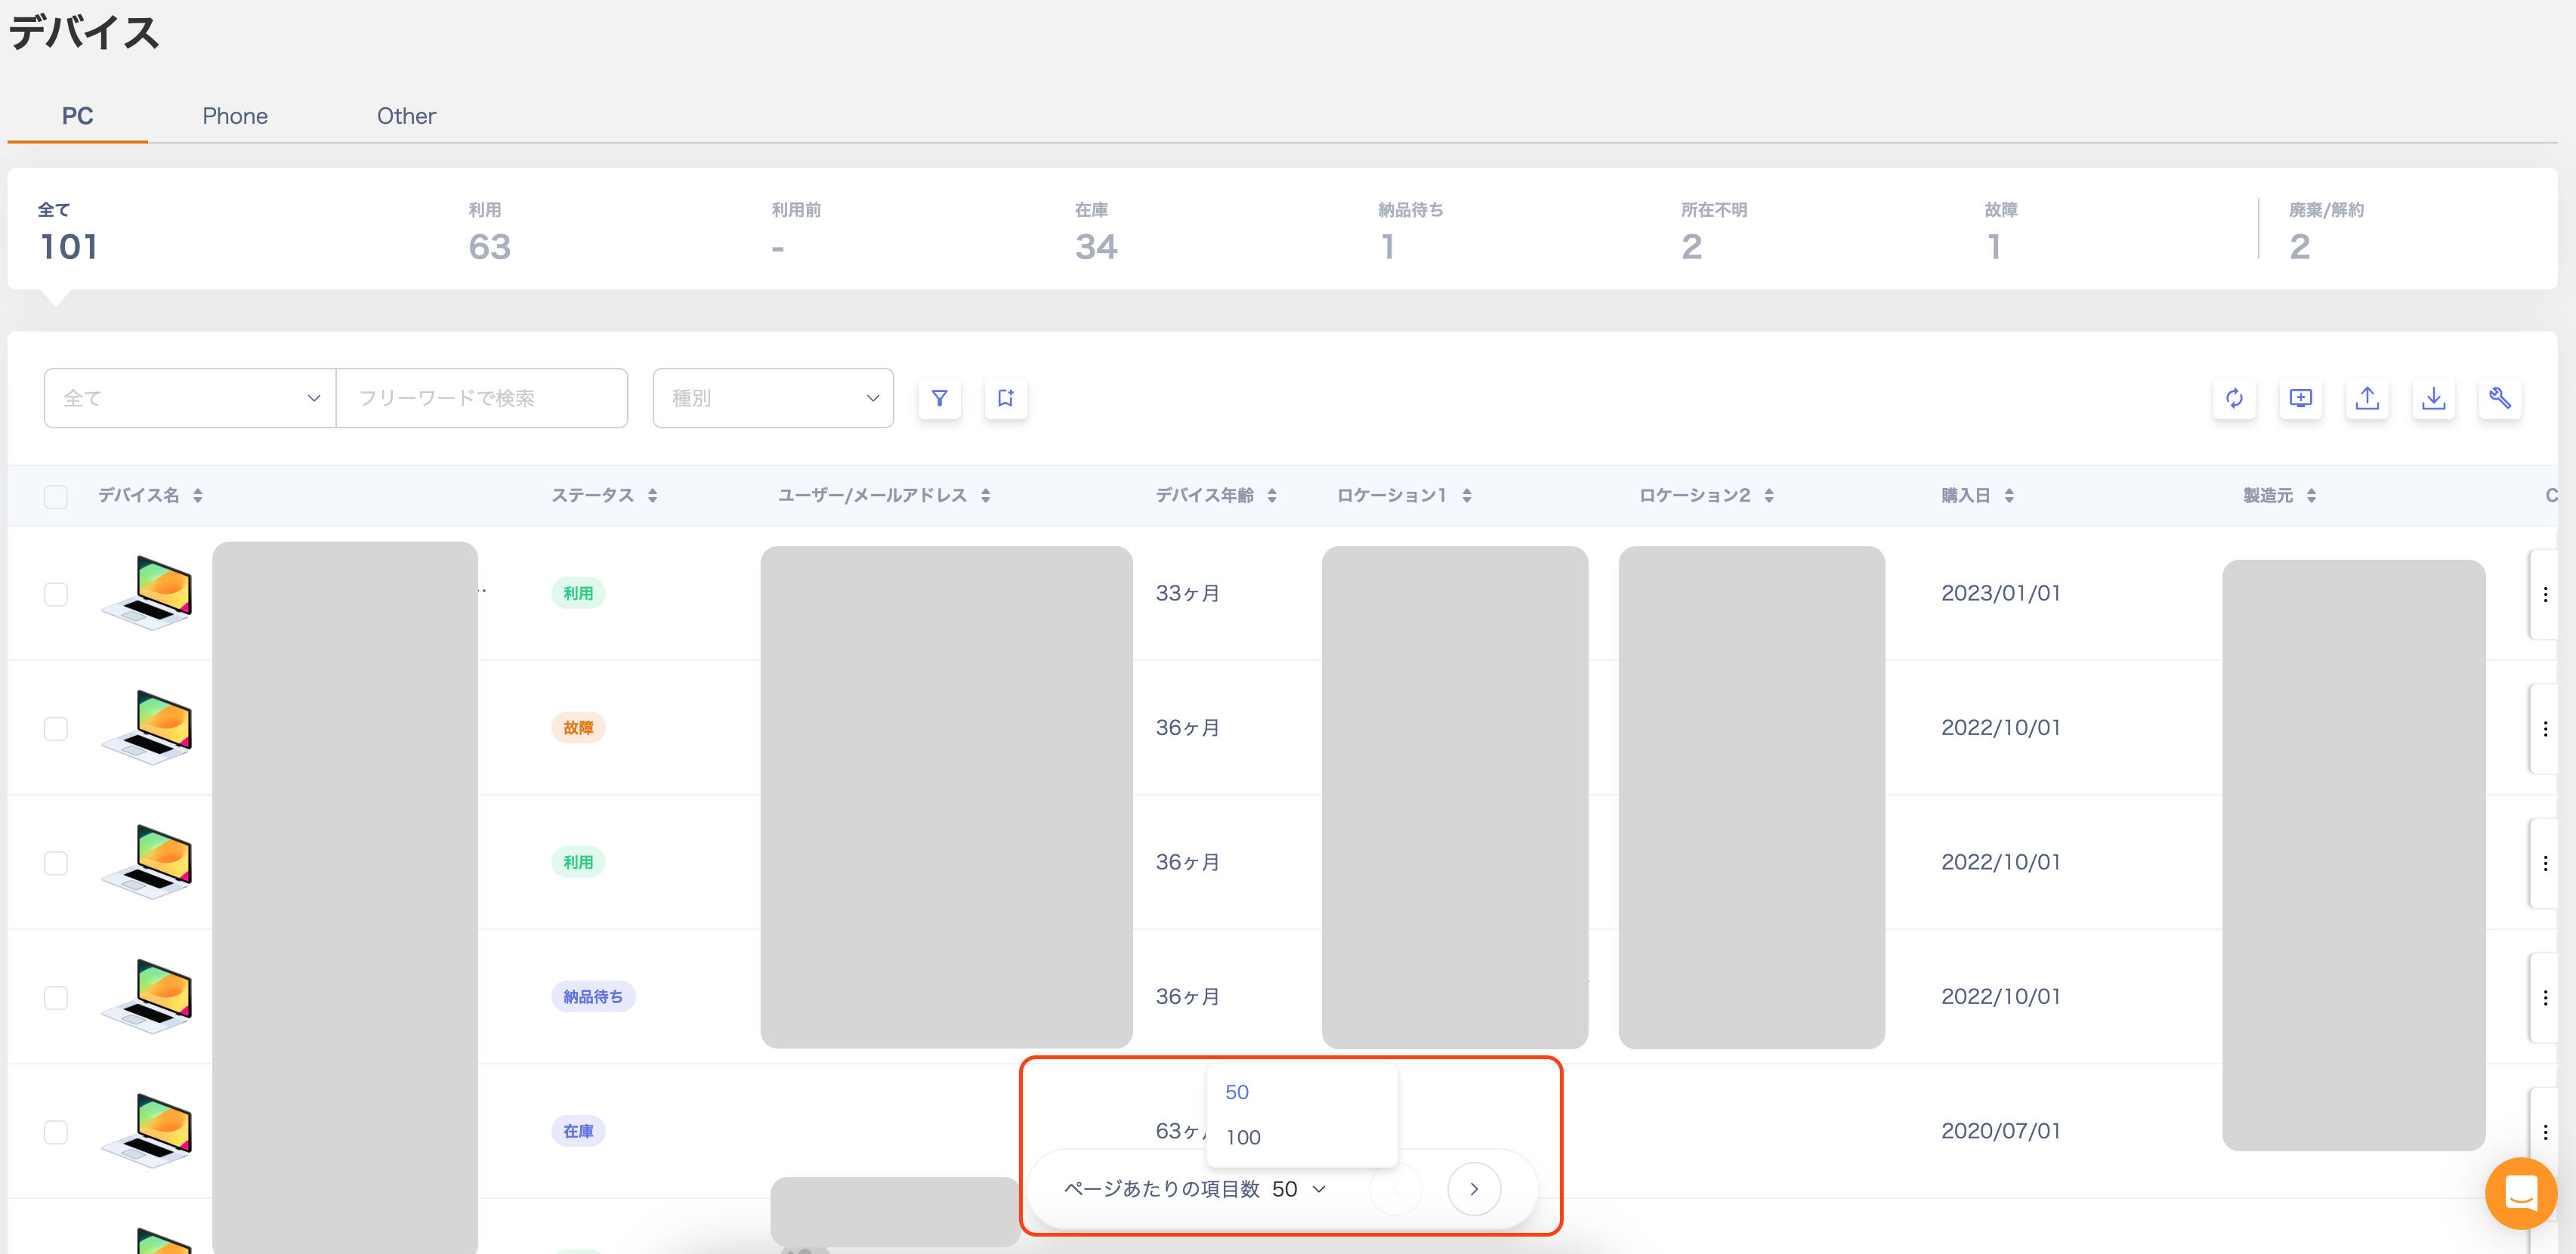Toggle the select-all header checkbox
Image resolution: width=2576 pixels, height=1254 pixels.
pyautogui.click(x=56, y=496)
